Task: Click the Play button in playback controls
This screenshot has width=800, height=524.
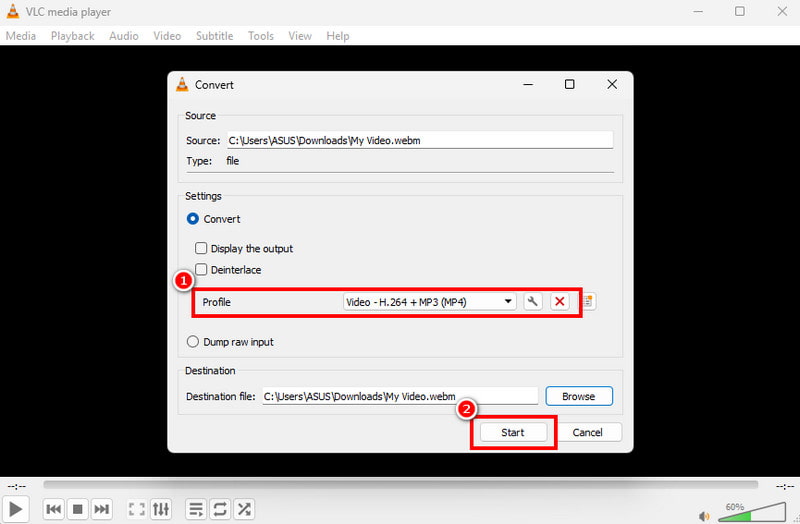Action: pyautogui.click(x=16, y=509)
